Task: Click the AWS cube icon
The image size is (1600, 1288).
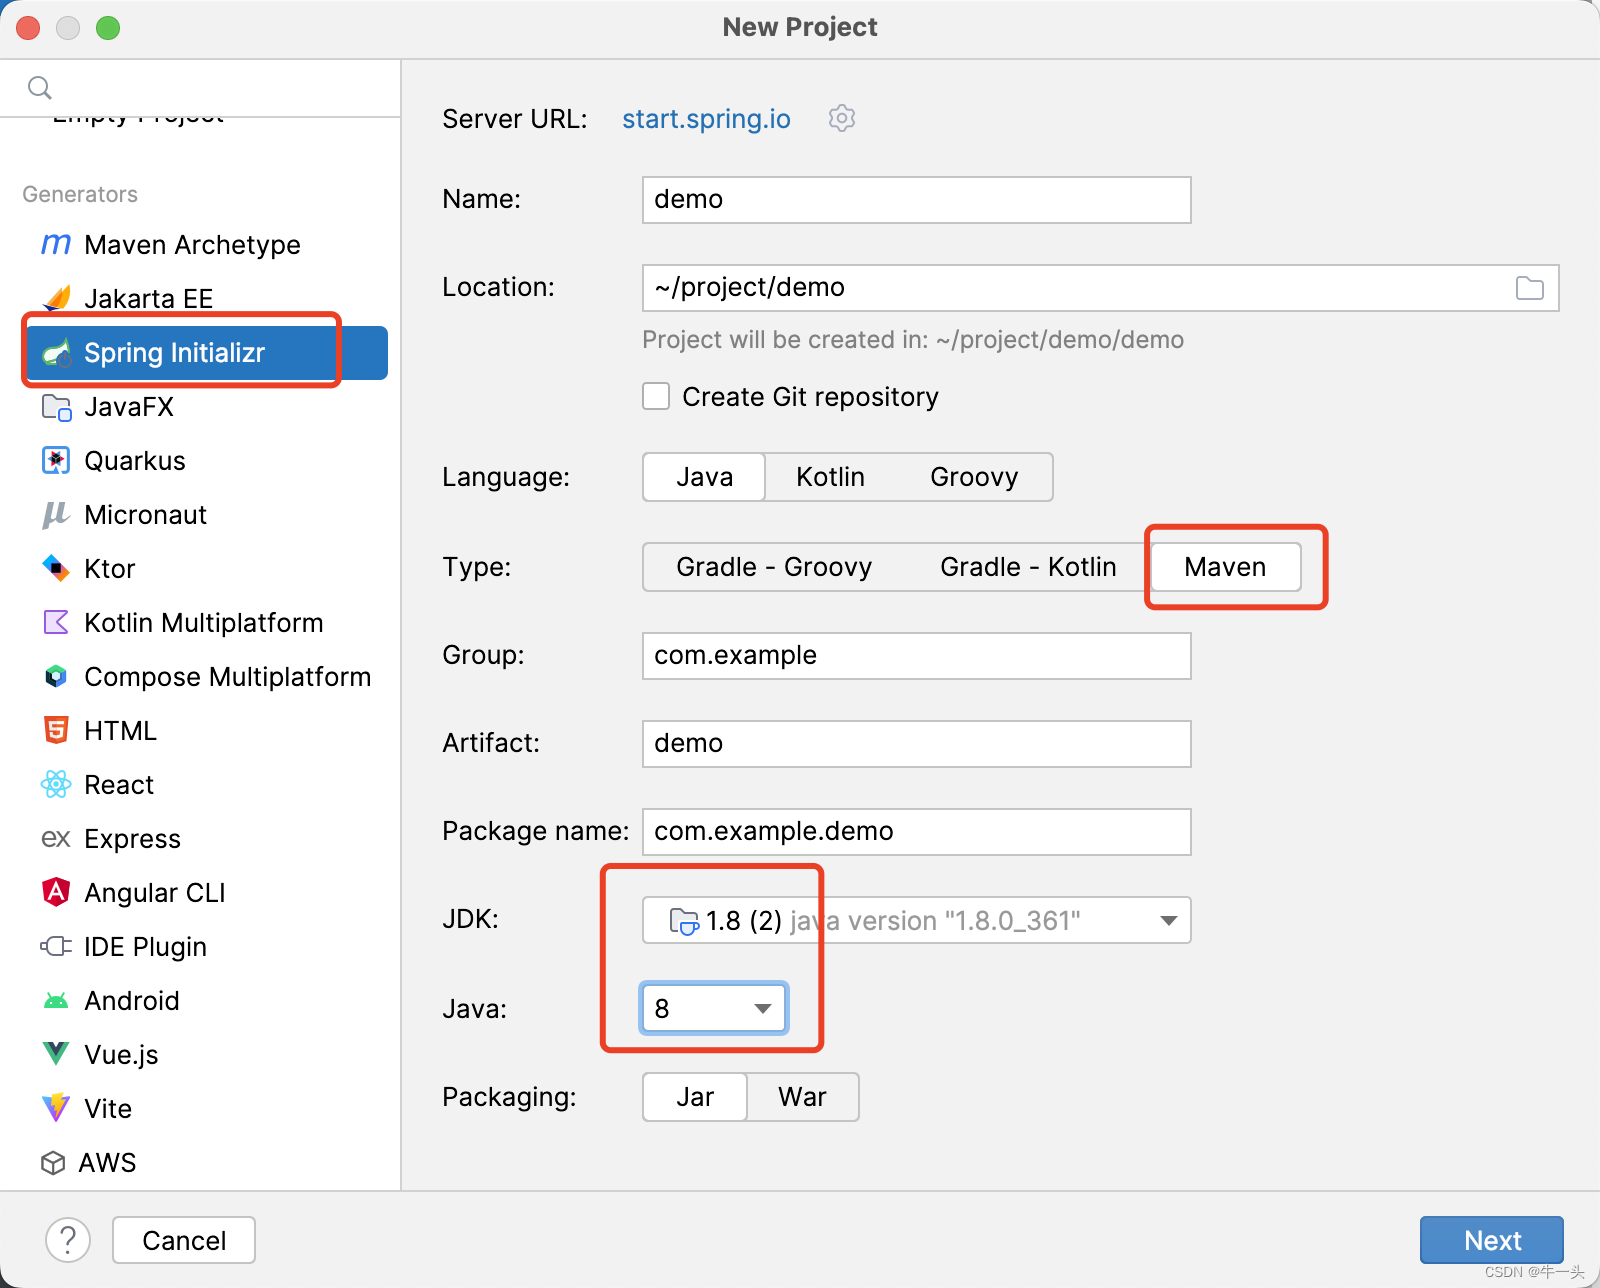Action: [x=53, y=1162]
